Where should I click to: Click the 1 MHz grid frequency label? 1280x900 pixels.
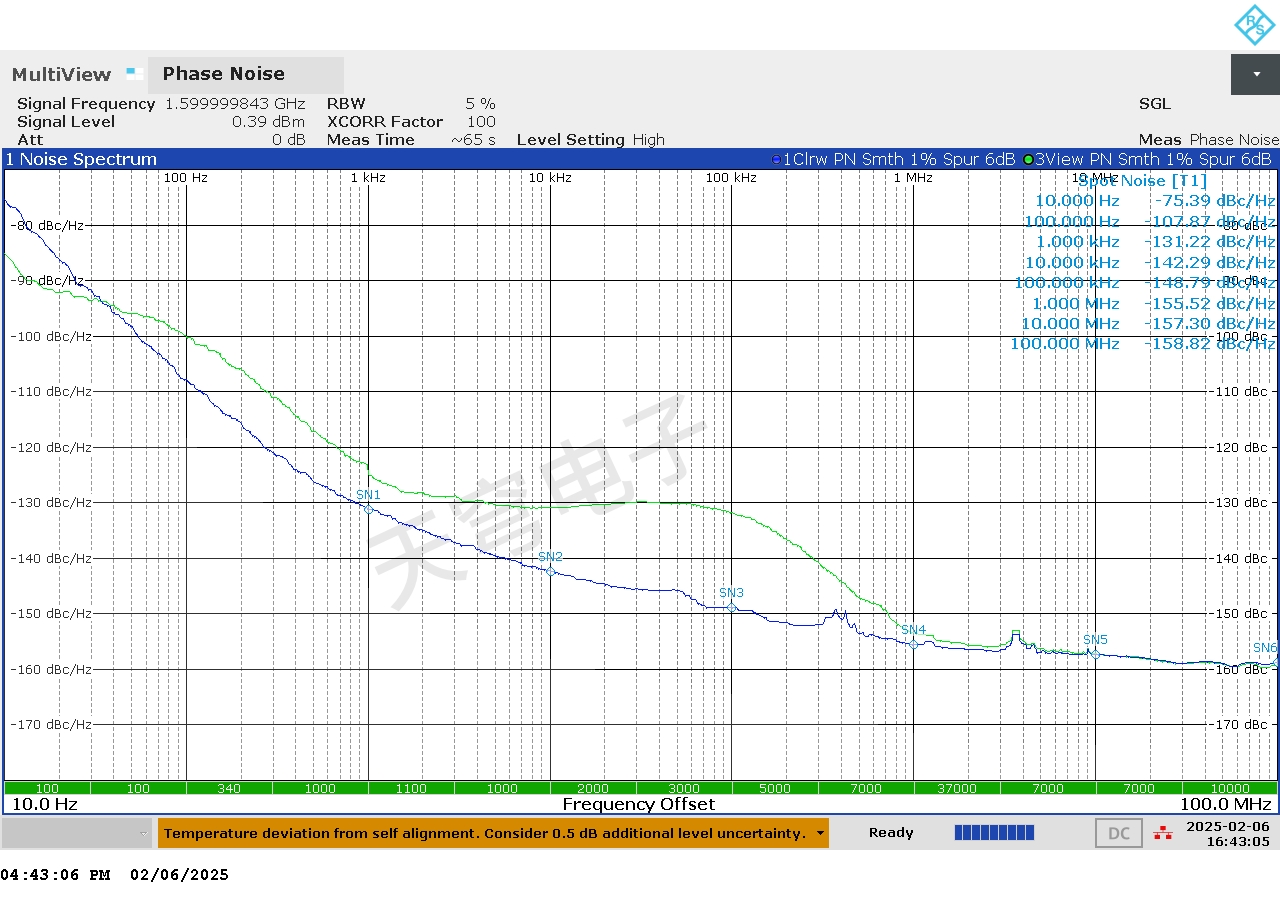[913, 178]
